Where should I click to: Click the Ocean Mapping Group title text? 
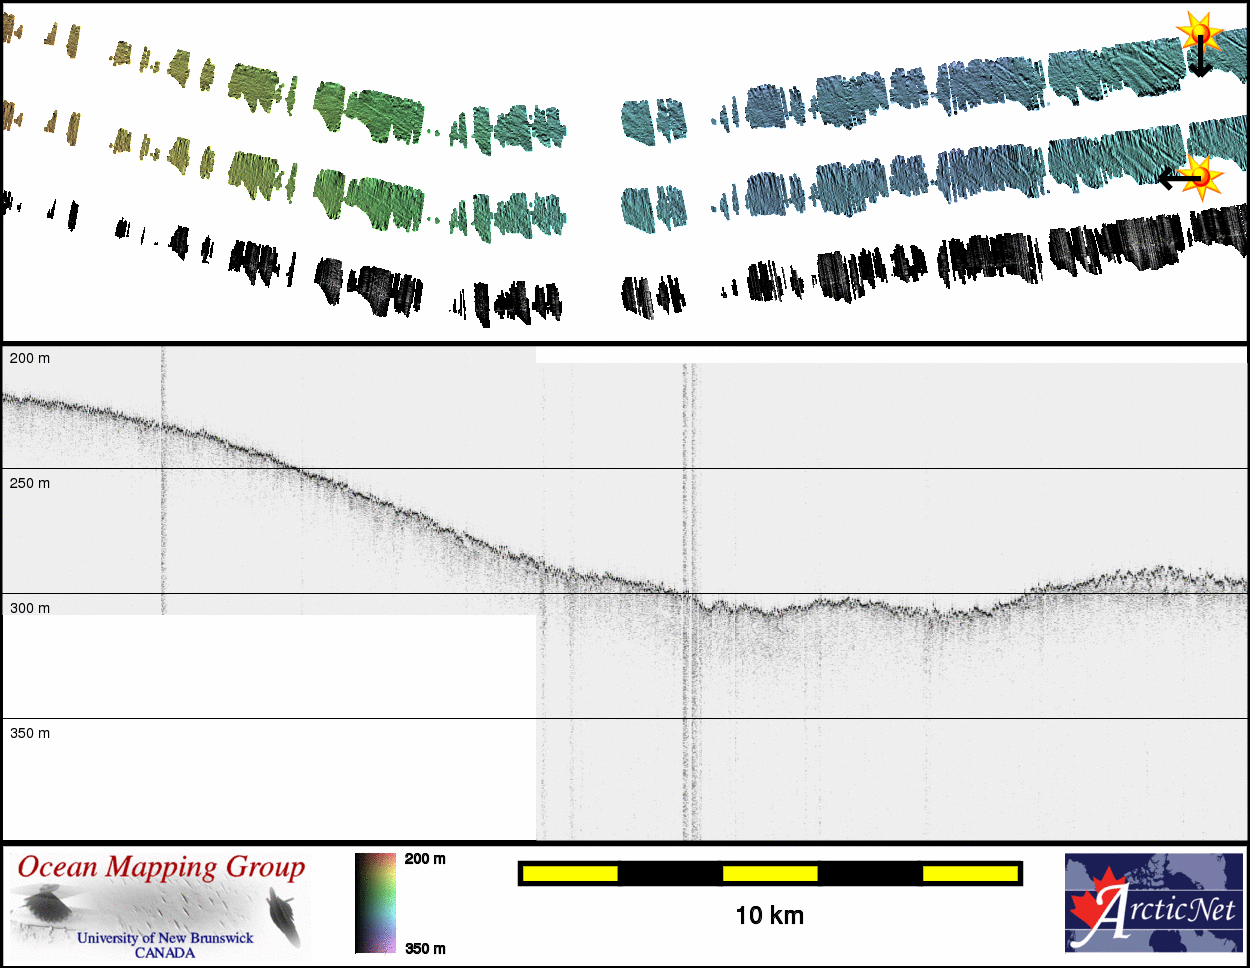click(161, 867)
